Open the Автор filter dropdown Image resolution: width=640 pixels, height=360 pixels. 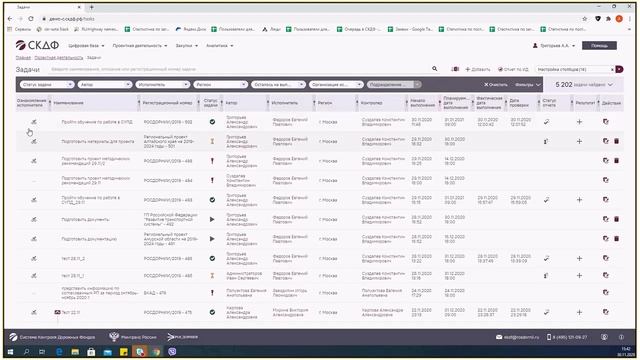tap(105, 84)
